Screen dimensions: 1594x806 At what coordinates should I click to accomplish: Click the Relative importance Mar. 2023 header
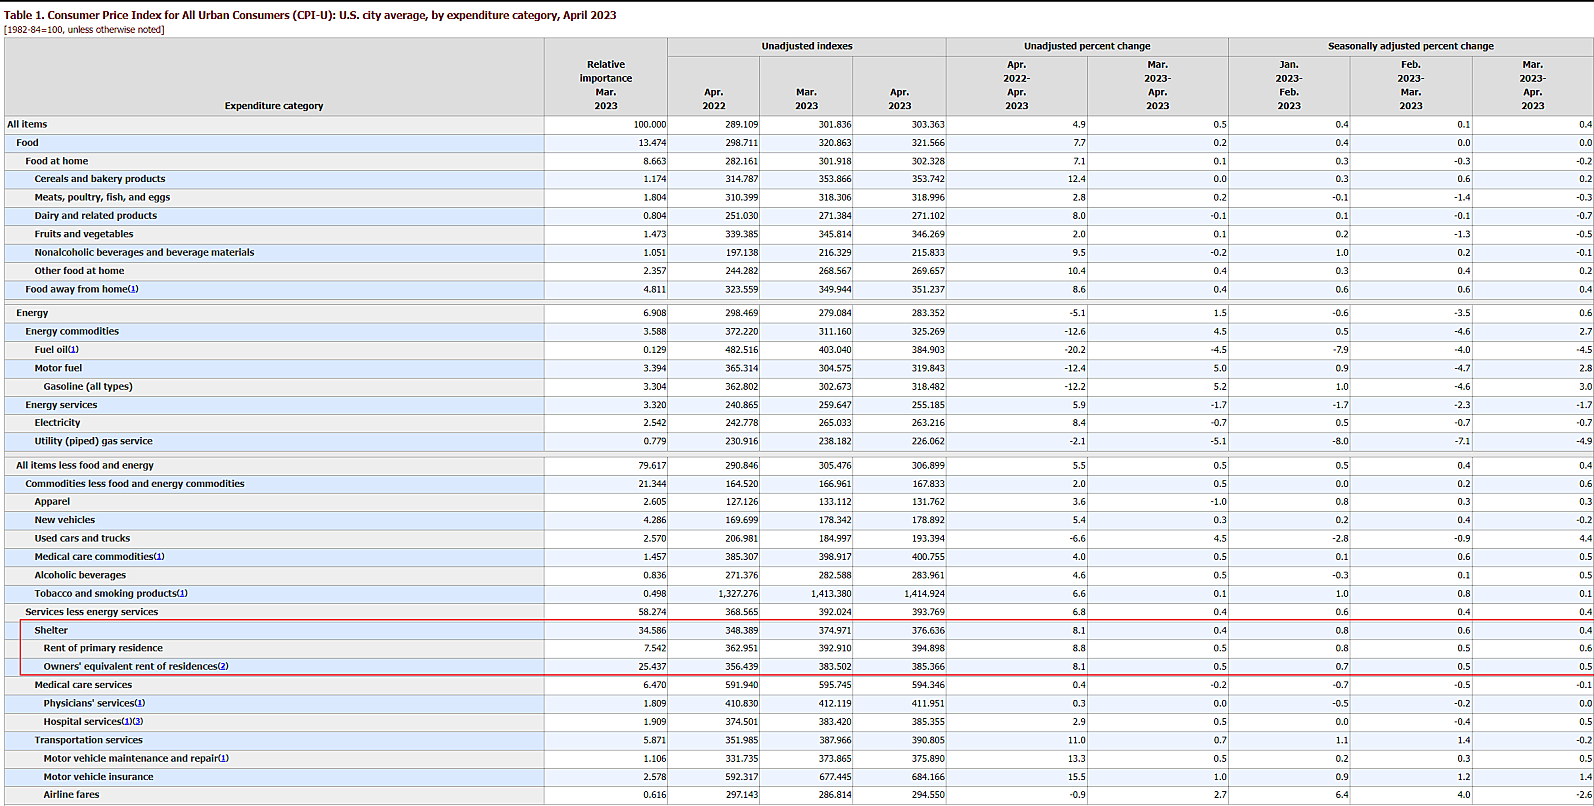[x=606, y=85]
